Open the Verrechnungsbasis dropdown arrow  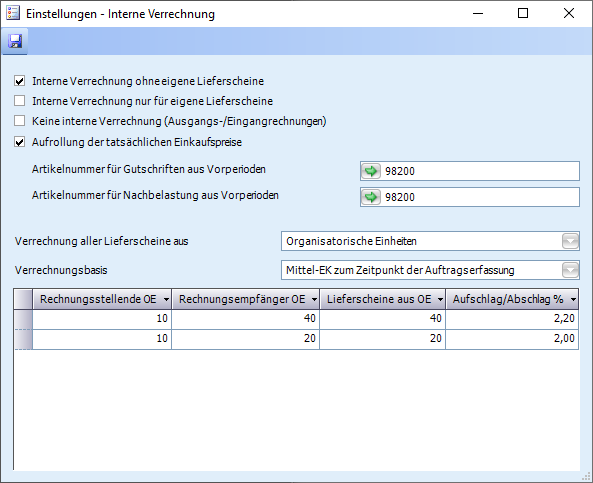(x=570, y=270)
